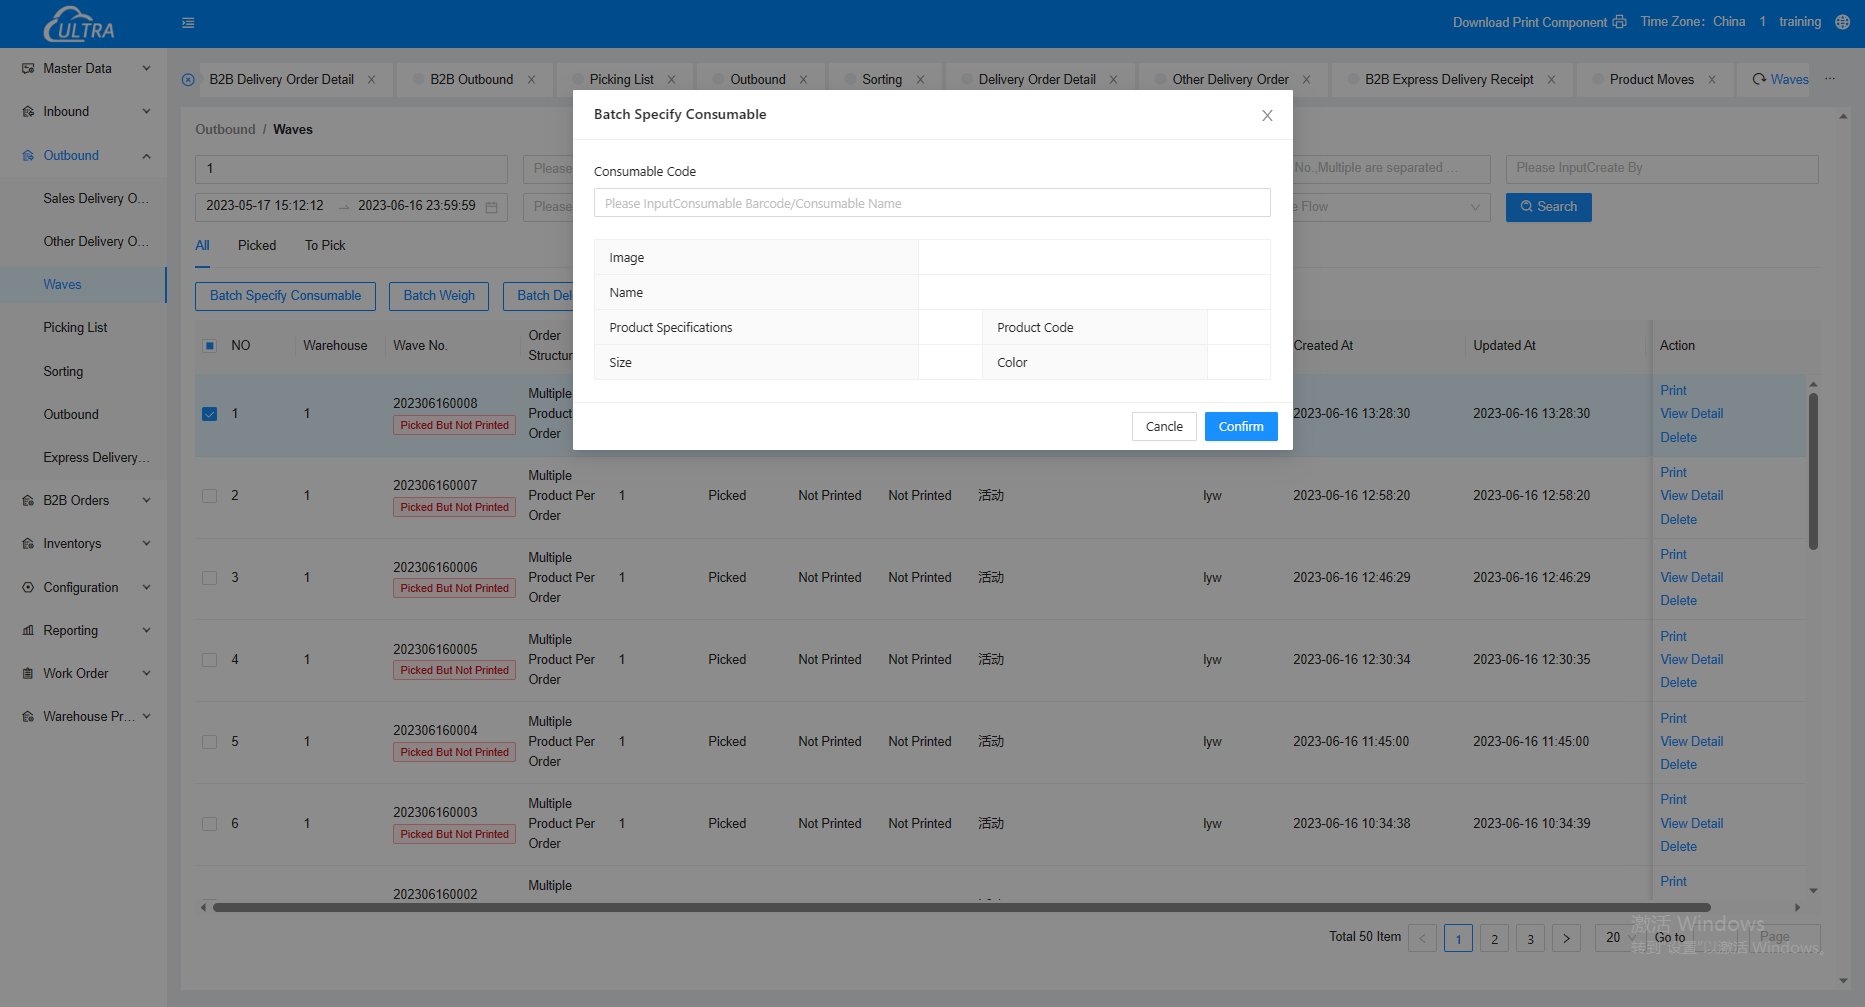Image resolution: width=1865 pixels, height=1007 pixels.
Task: Click the Outbound sidebar icon
Action: pyautogui.click(x=28, y=156)
